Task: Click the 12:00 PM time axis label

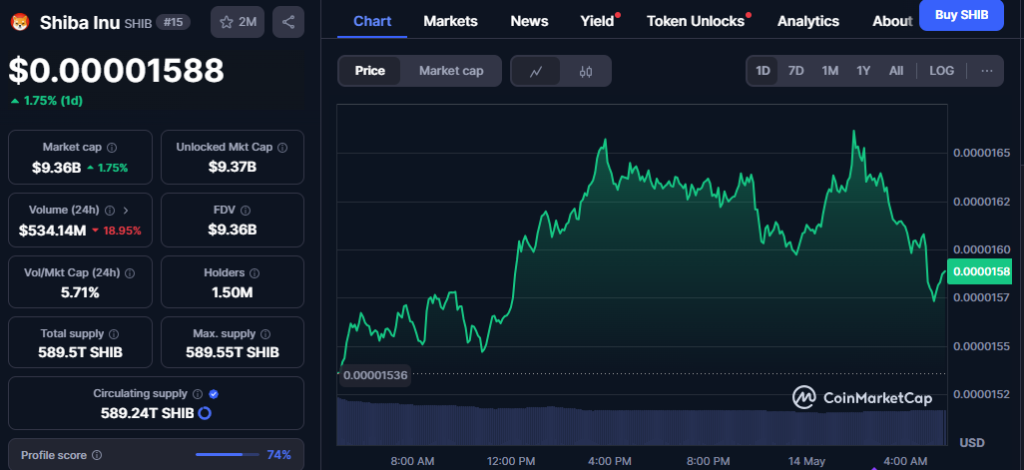Action: (x=511, y=461)
